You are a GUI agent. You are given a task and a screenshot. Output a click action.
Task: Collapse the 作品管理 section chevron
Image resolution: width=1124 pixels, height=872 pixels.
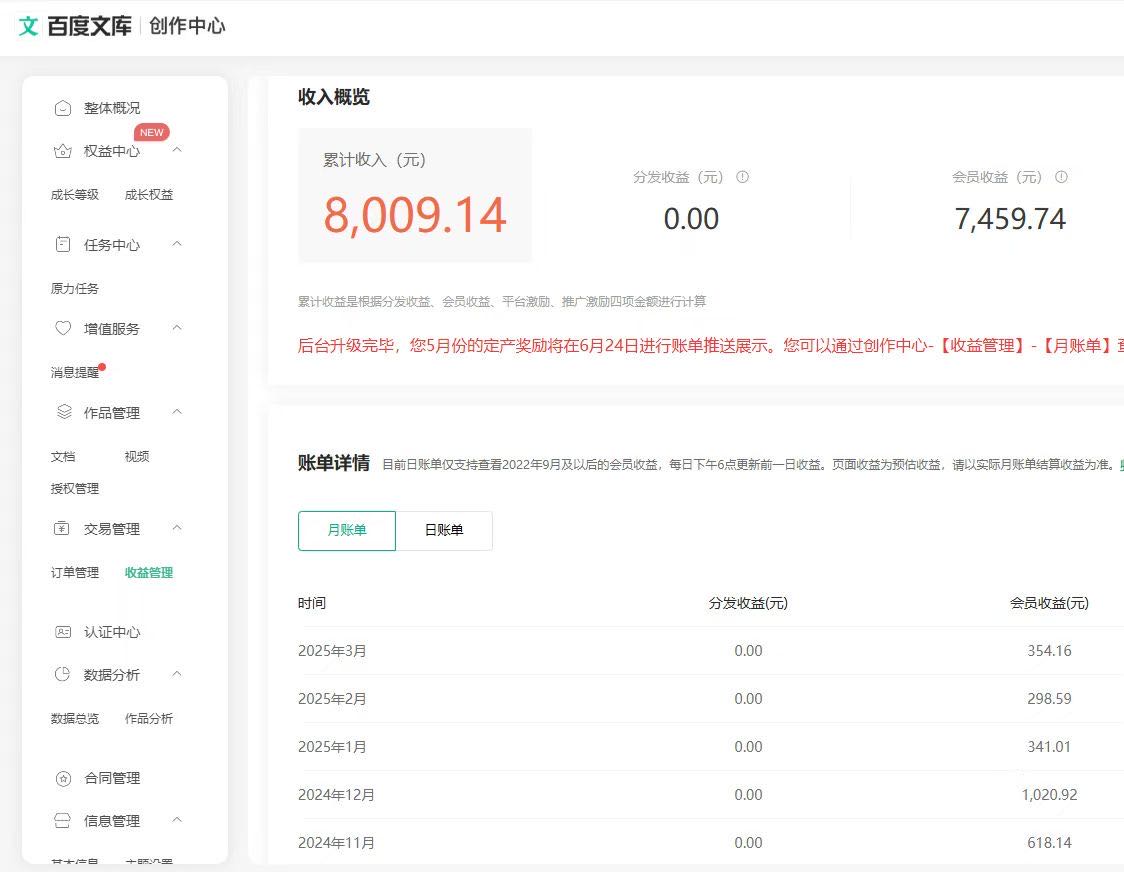[177, 412]
